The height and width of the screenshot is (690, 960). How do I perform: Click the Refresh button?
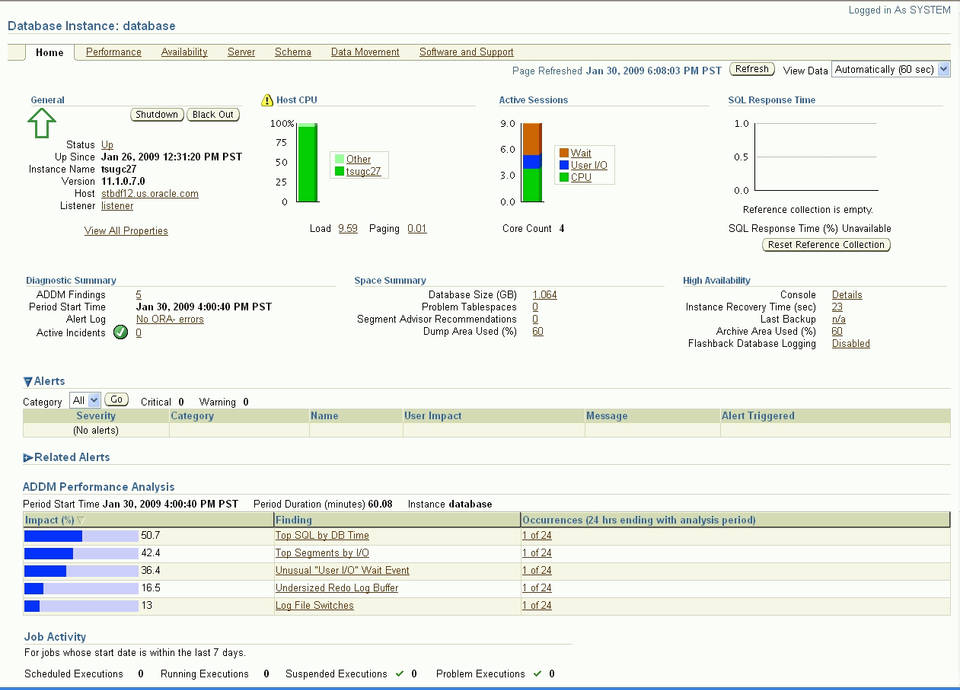click(x=751, y=68)
